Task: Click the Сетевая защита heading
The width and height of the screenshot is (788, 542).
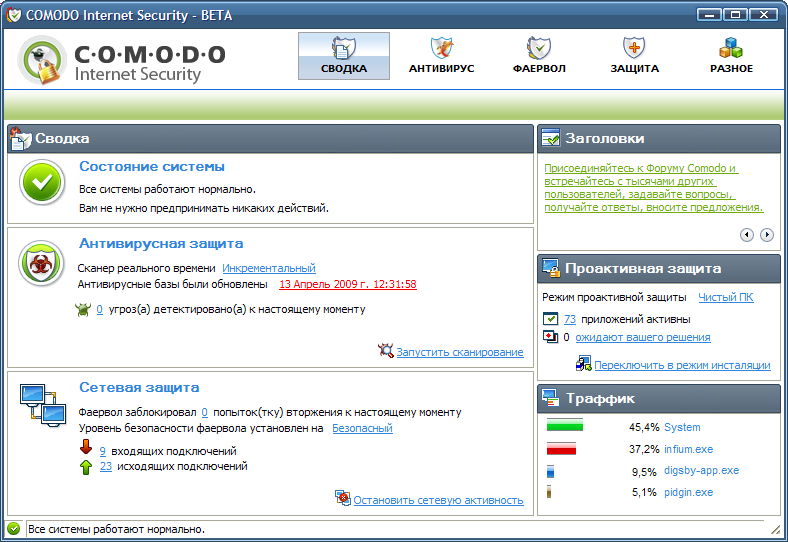Action: tap(139, 387)
